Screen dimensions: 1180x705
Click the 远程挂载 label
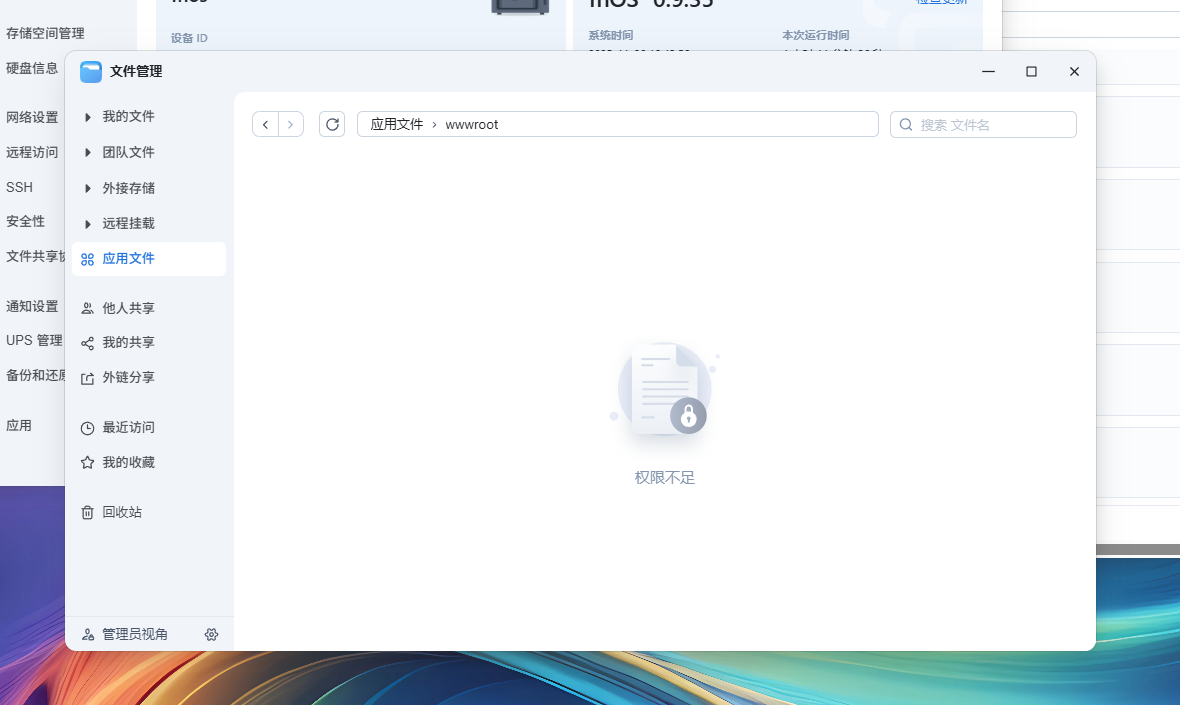pyautogui.click(x=129, y=223)
